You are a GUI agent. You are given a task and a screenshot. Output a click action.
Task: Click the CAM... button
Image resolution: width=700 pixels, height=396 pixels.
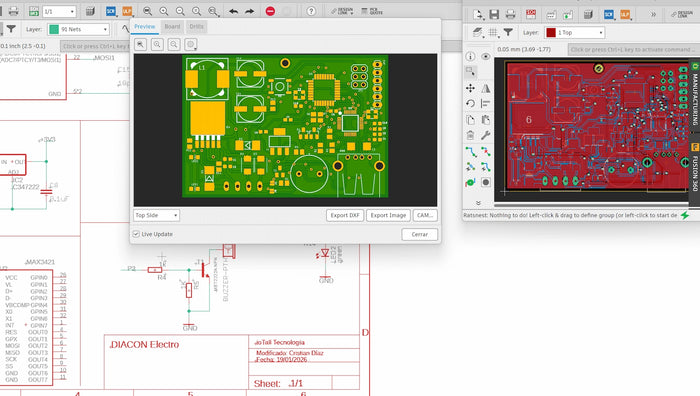(425, 215)
